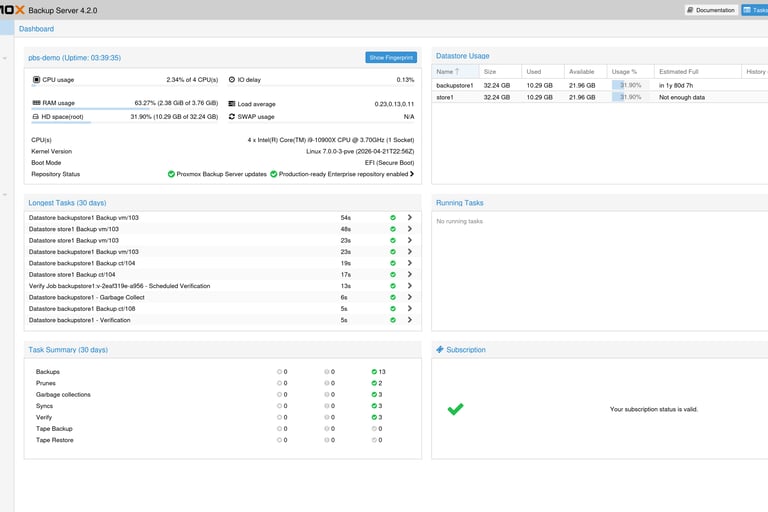Image resolution: width=768 pixels, height=512 pixels.
Task: Click the Load average value 0.23,0.13,0.11
Action: pyautogui.click(x=394, y=104)
